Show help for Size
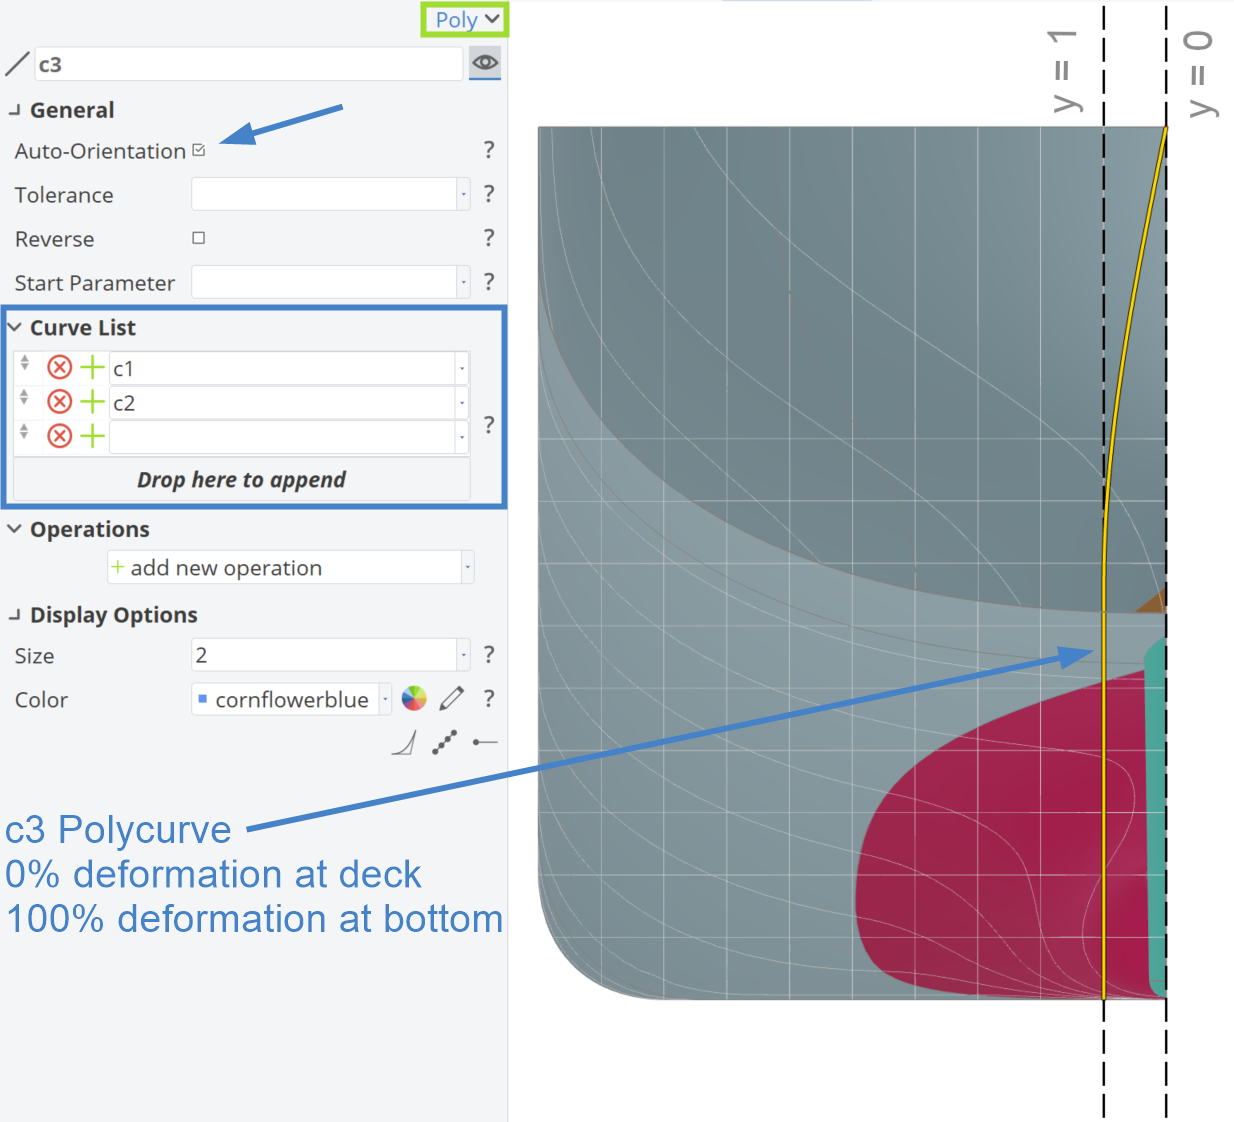 489,655
